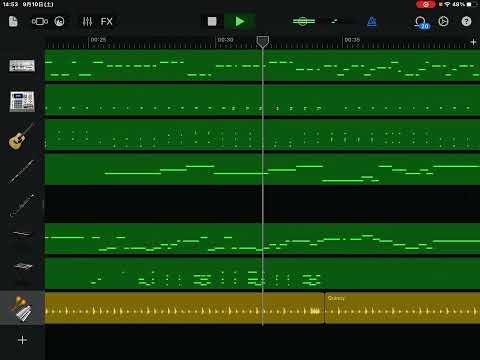Open the My Songs document browser
480x360 pixels.
point(13,22)
